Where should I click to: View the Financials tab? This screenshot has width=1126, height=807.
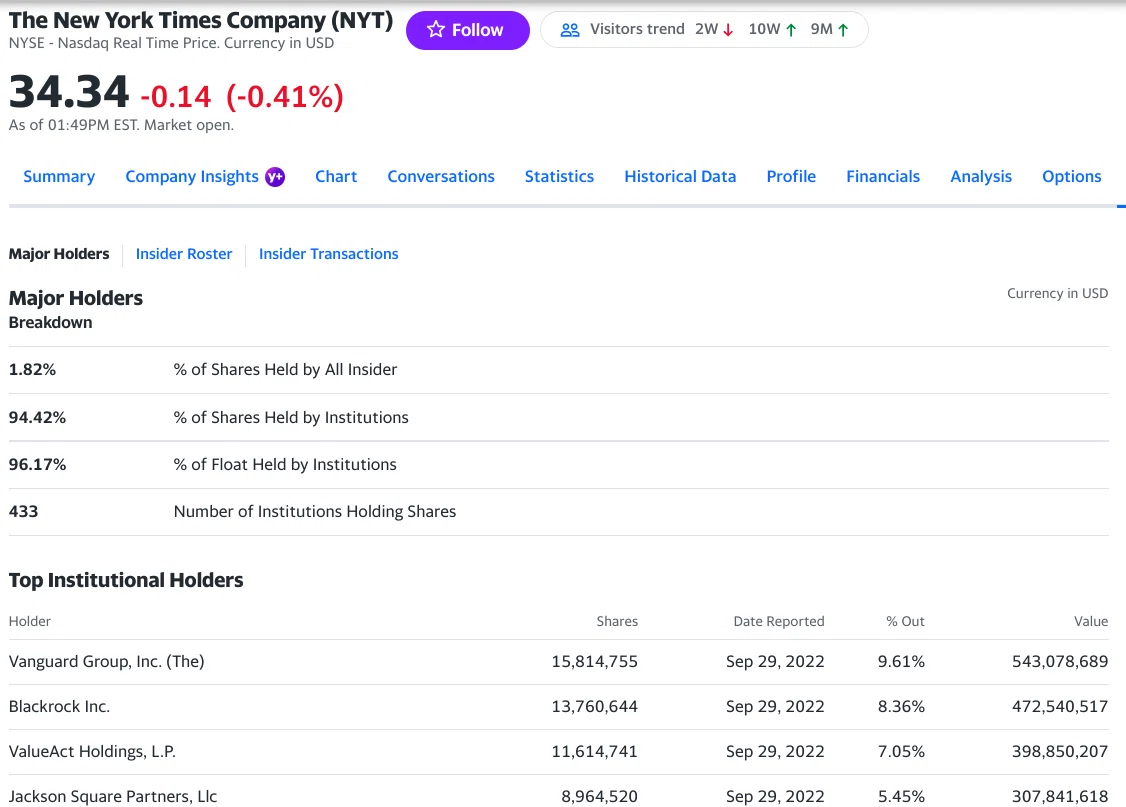[x=883, y=177]
